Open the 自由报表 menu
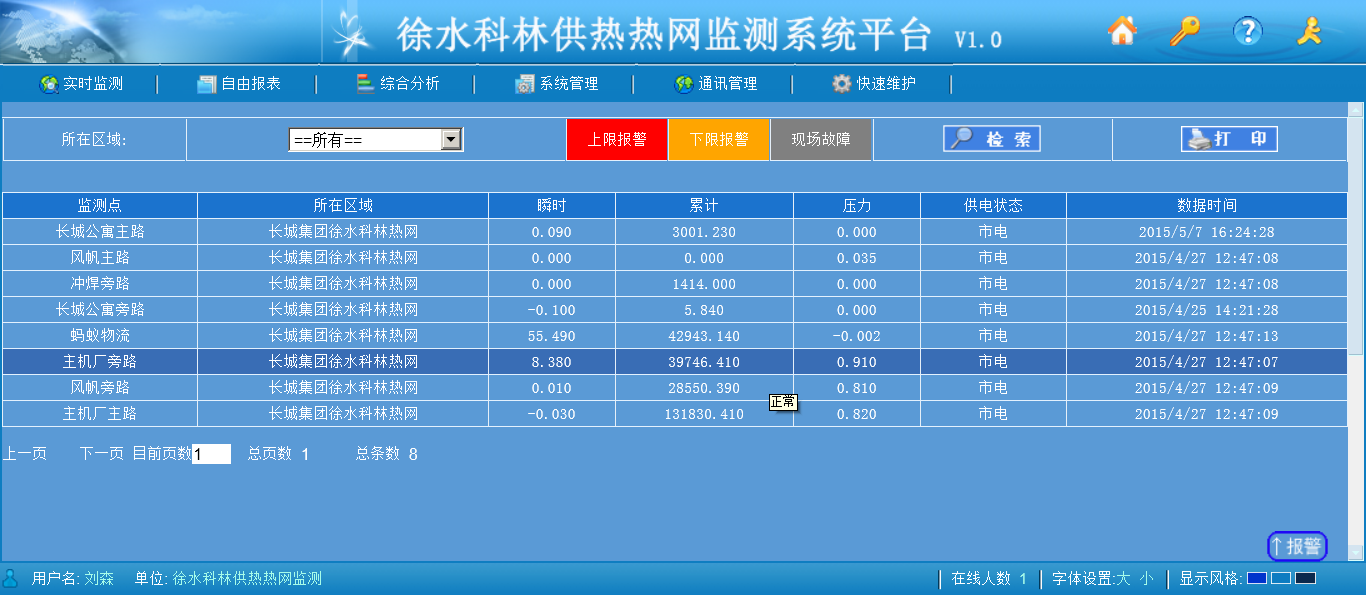Viewport: 1366px width, 595px height. click(x=239, y=84)
